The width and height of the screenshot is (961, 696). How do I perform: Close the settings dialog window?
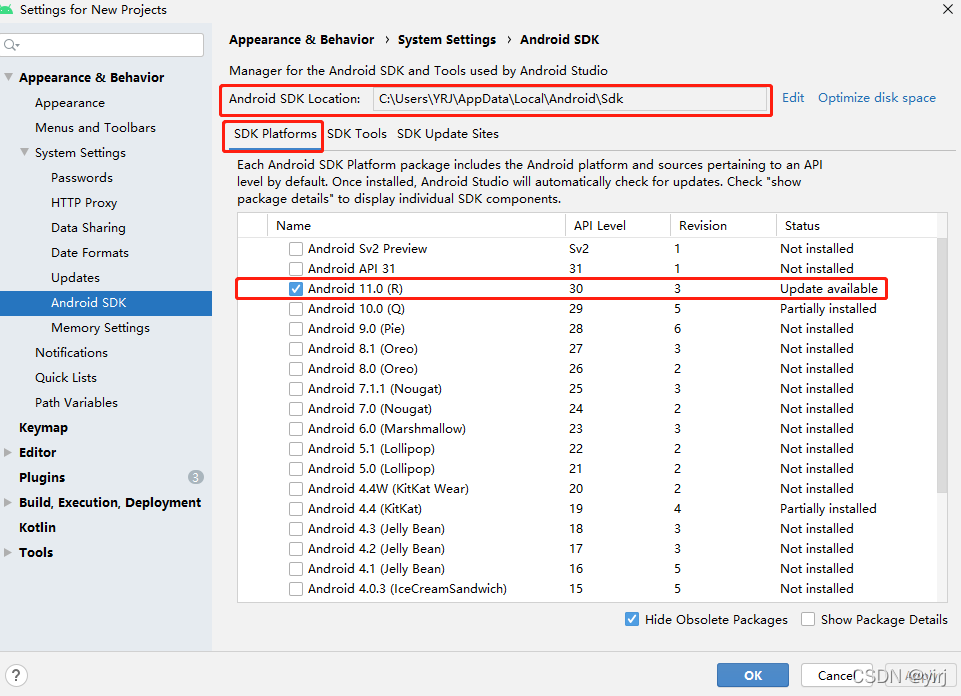pos(948,9)
